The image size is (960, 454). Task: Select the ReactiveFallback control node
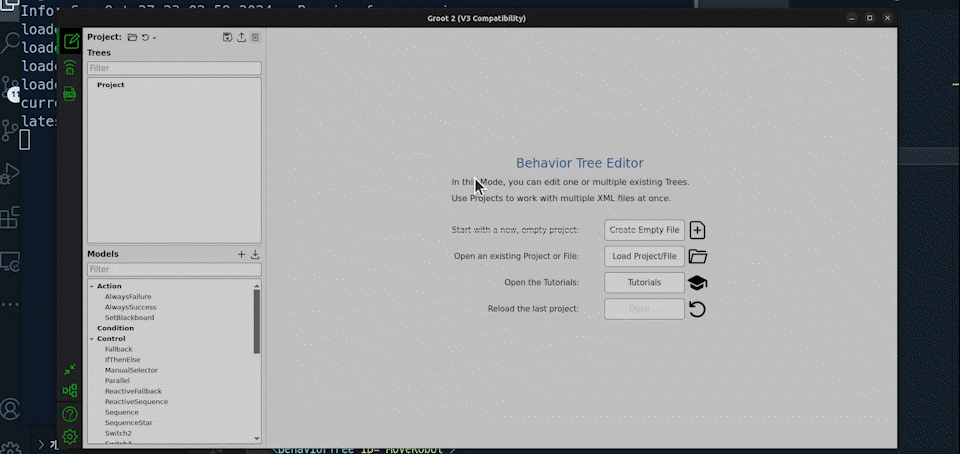tap(133, 391)
